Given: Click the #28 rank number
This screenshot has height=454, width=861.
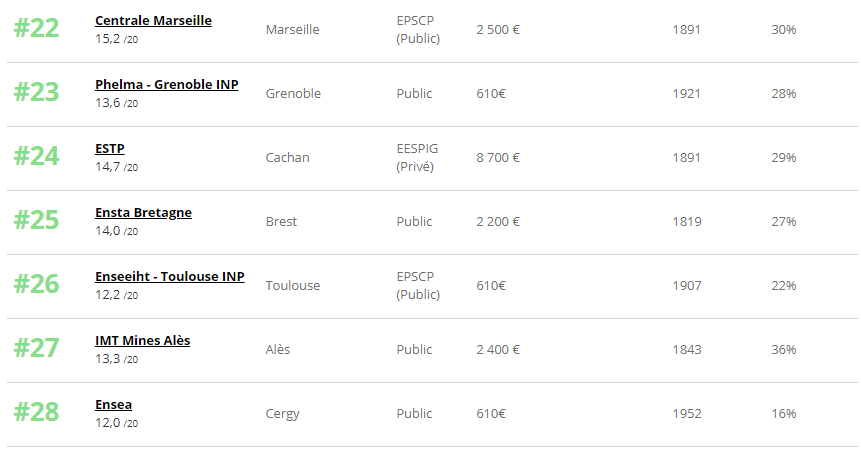Looking at the screenshot, I should [36, 412].
